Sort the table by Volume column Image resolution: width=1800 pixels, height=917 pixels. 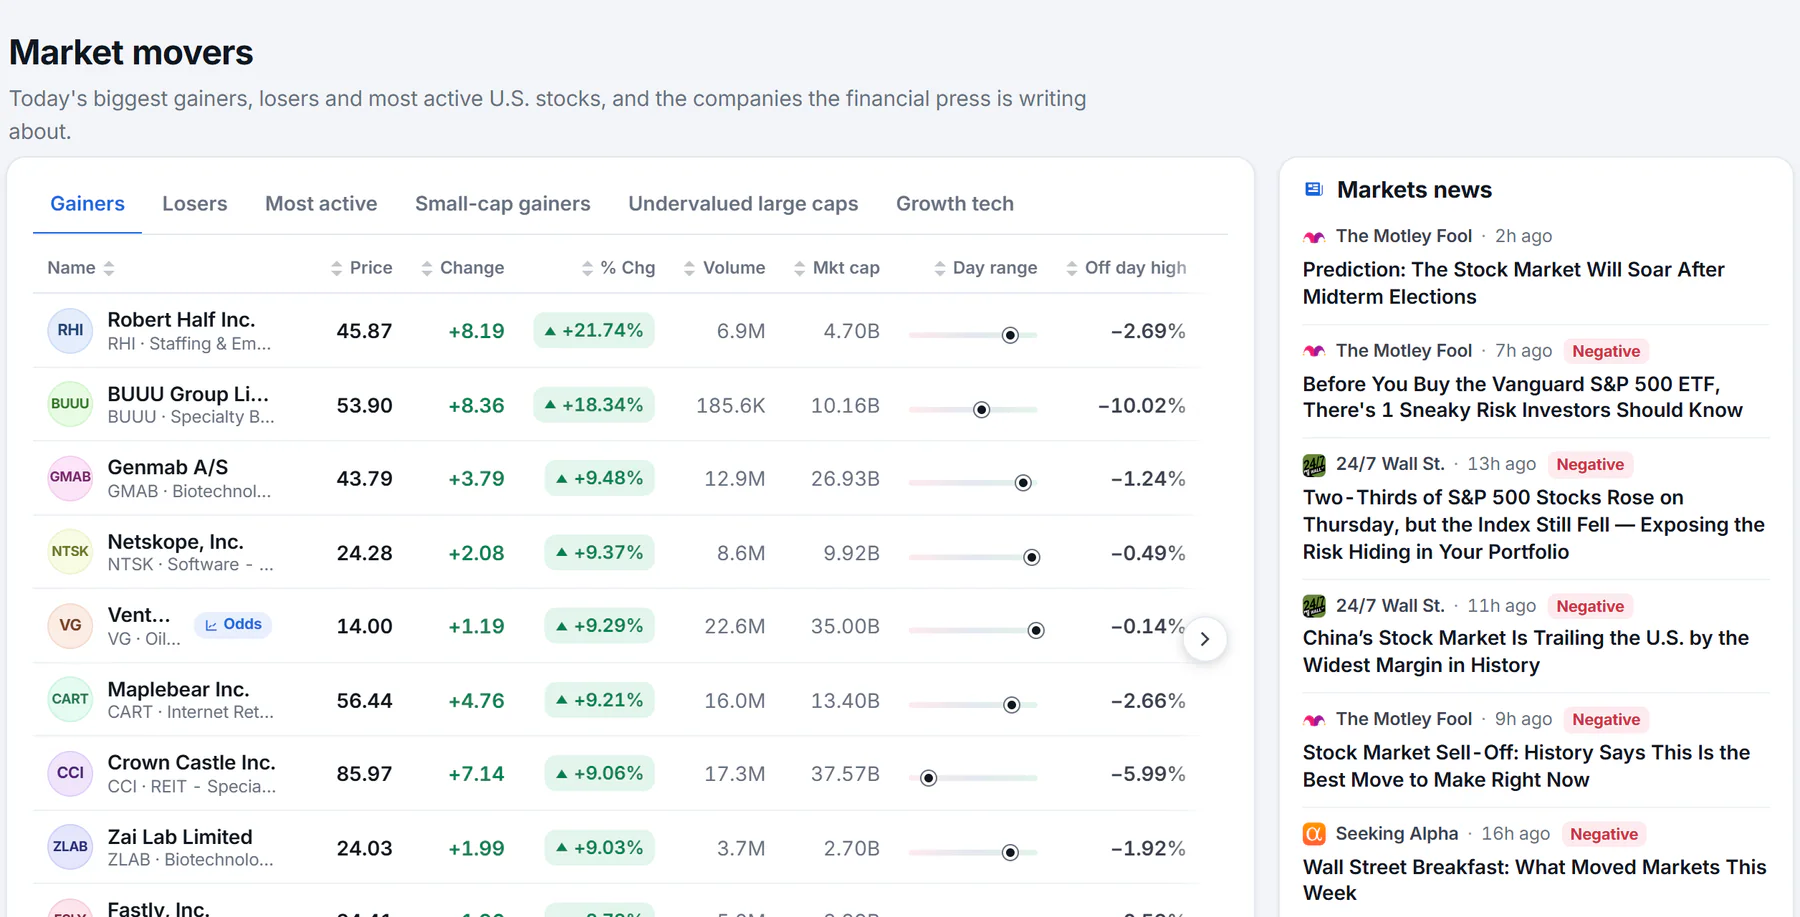724,268
